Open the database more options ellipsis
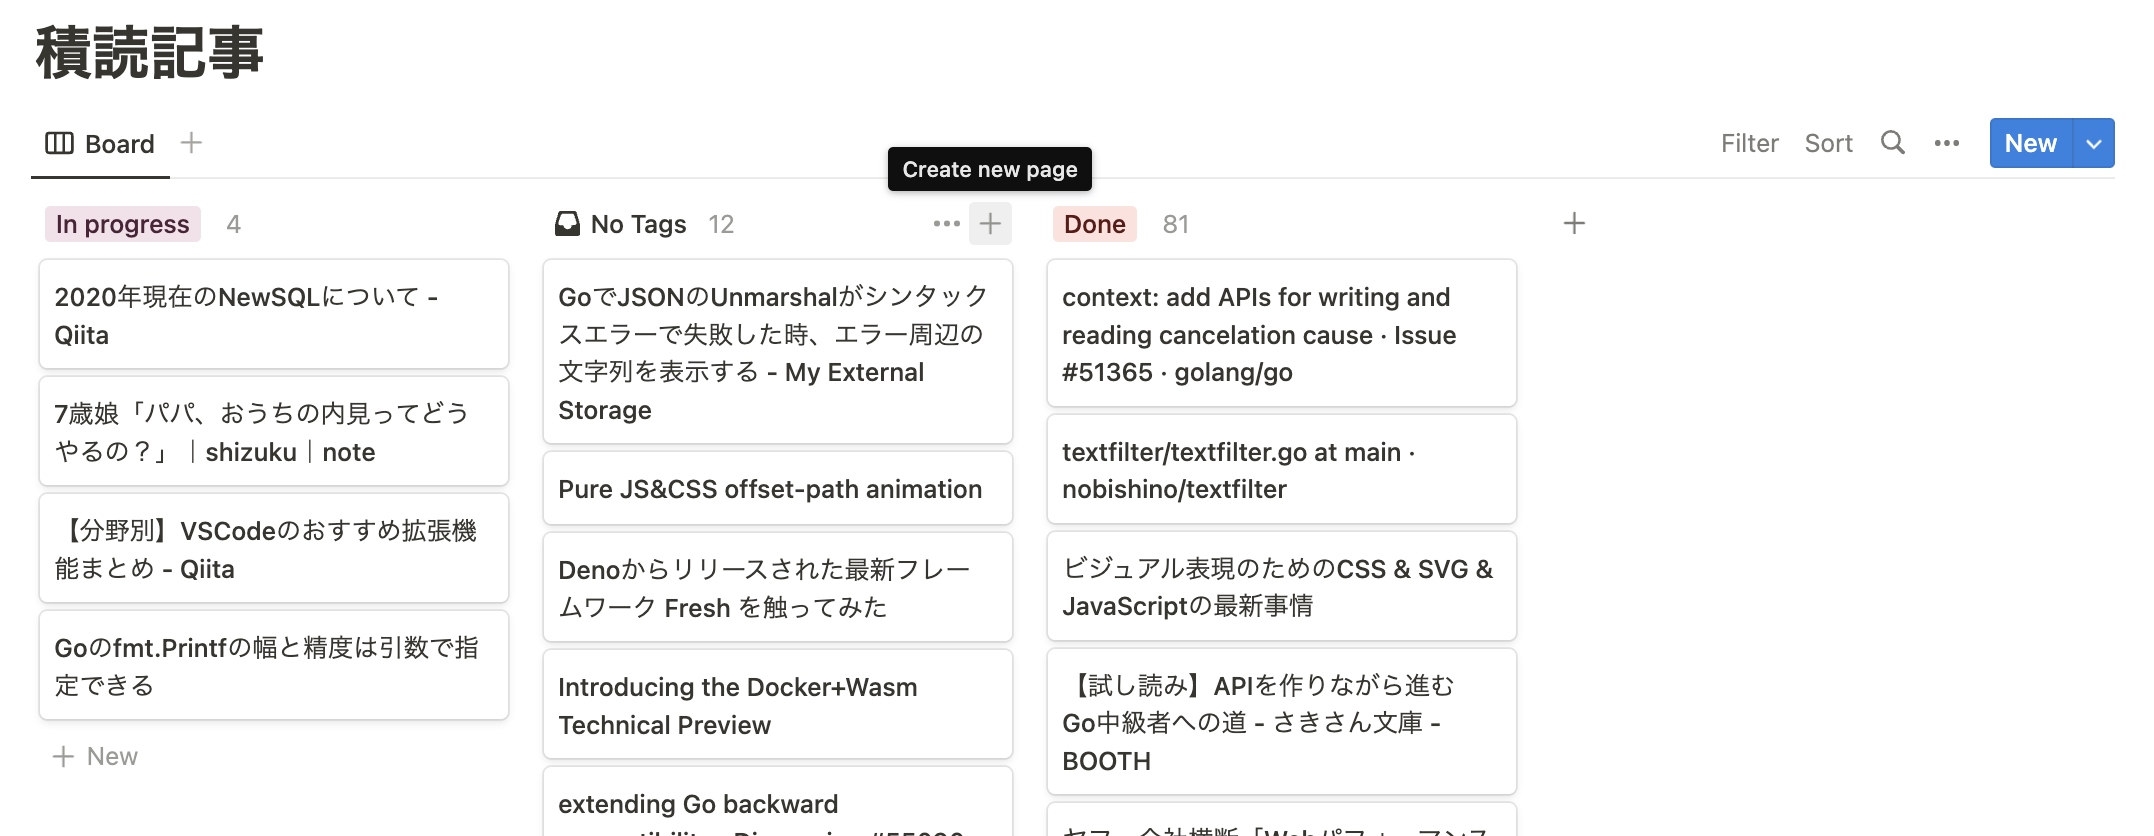 click(x=1946, y=143)
